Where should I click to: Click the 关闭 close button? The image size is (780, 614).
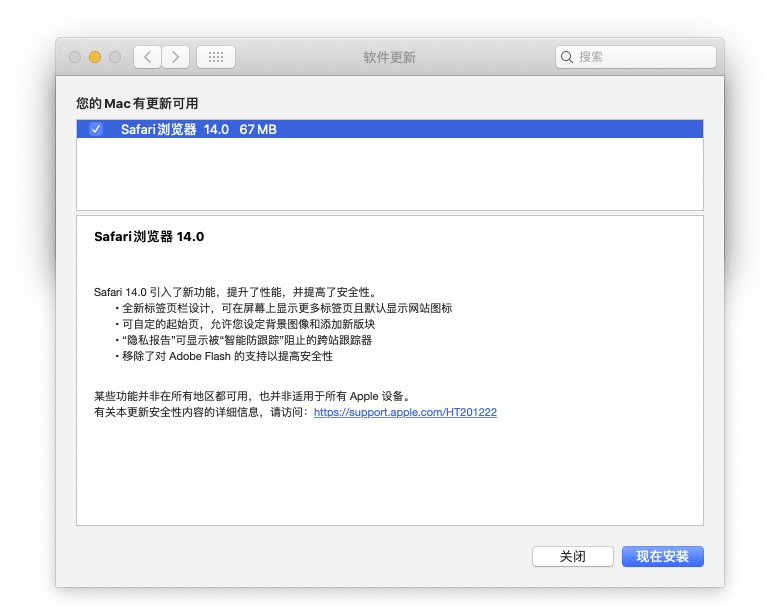click(x=573, y=556)
